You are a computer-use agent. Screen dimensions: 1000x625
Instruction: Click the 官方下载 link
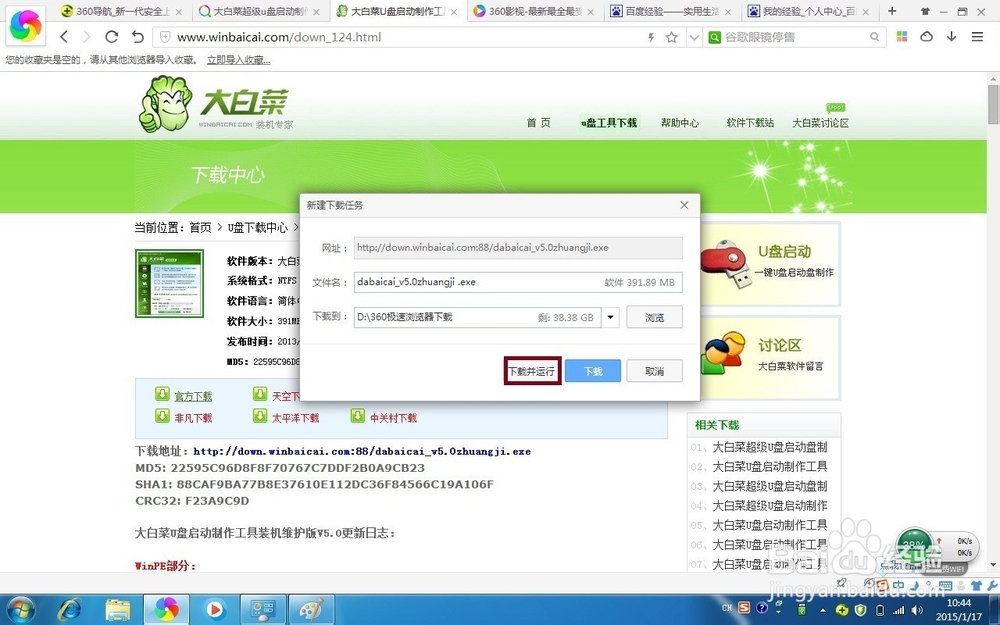point(193,396)
